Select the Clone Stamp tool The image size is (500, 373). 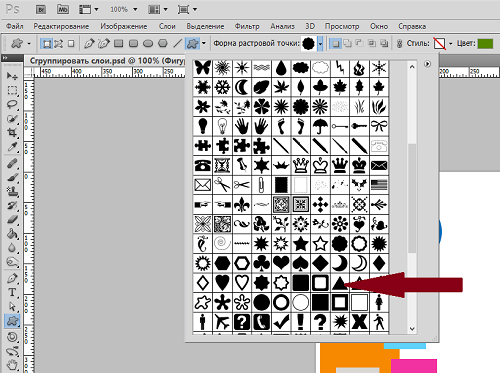point(12,192)
